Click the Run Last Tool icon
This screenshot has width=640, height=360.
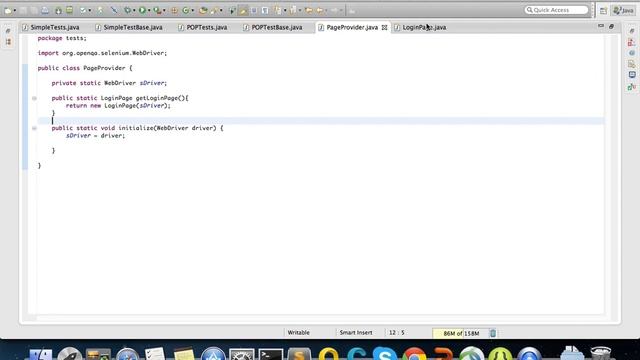point(157,11)
